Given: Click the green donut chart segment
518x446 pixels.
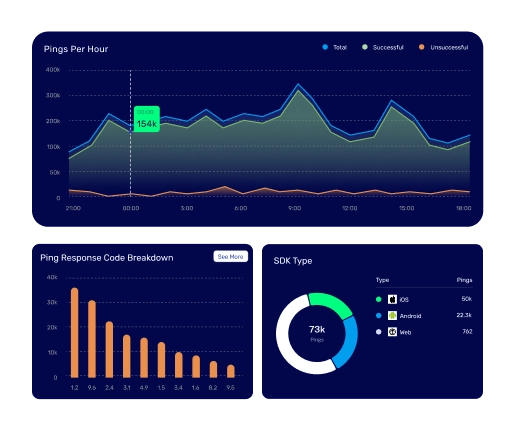Looking at the screenshot, I should click(x=333, y=302).
